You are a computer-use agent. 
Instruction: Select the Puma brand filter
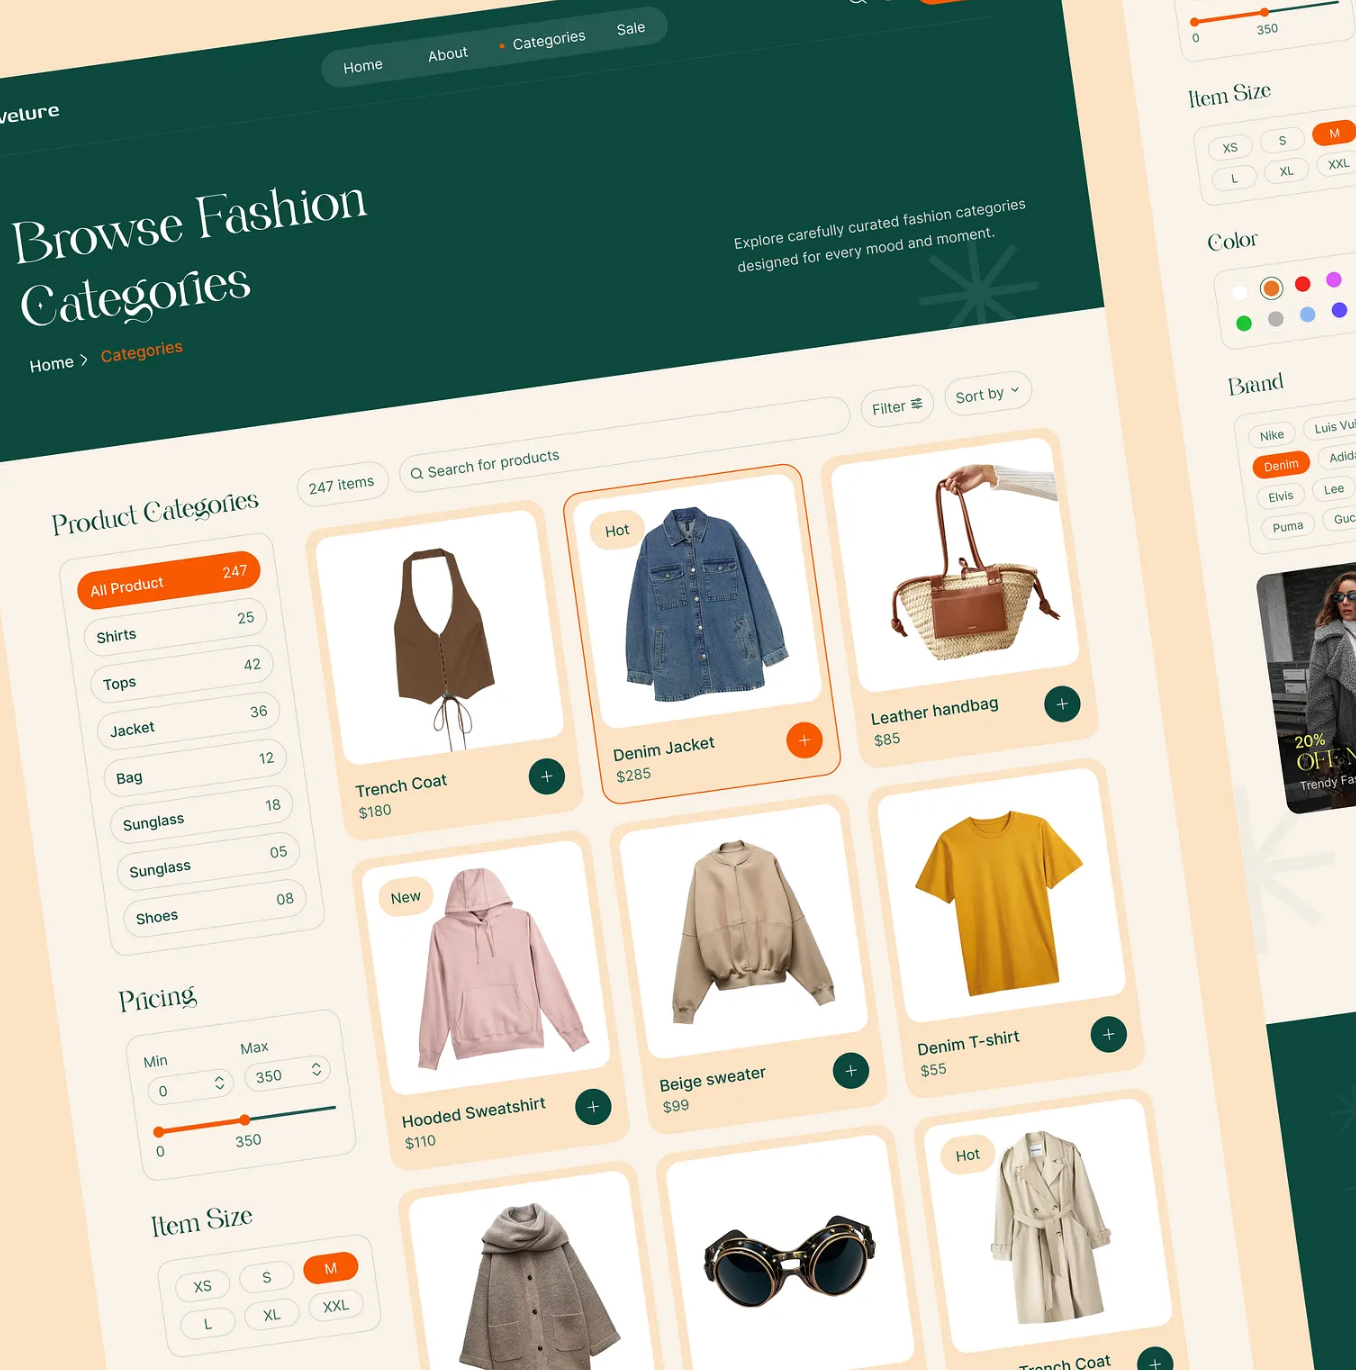click(x=1288, y=526)
